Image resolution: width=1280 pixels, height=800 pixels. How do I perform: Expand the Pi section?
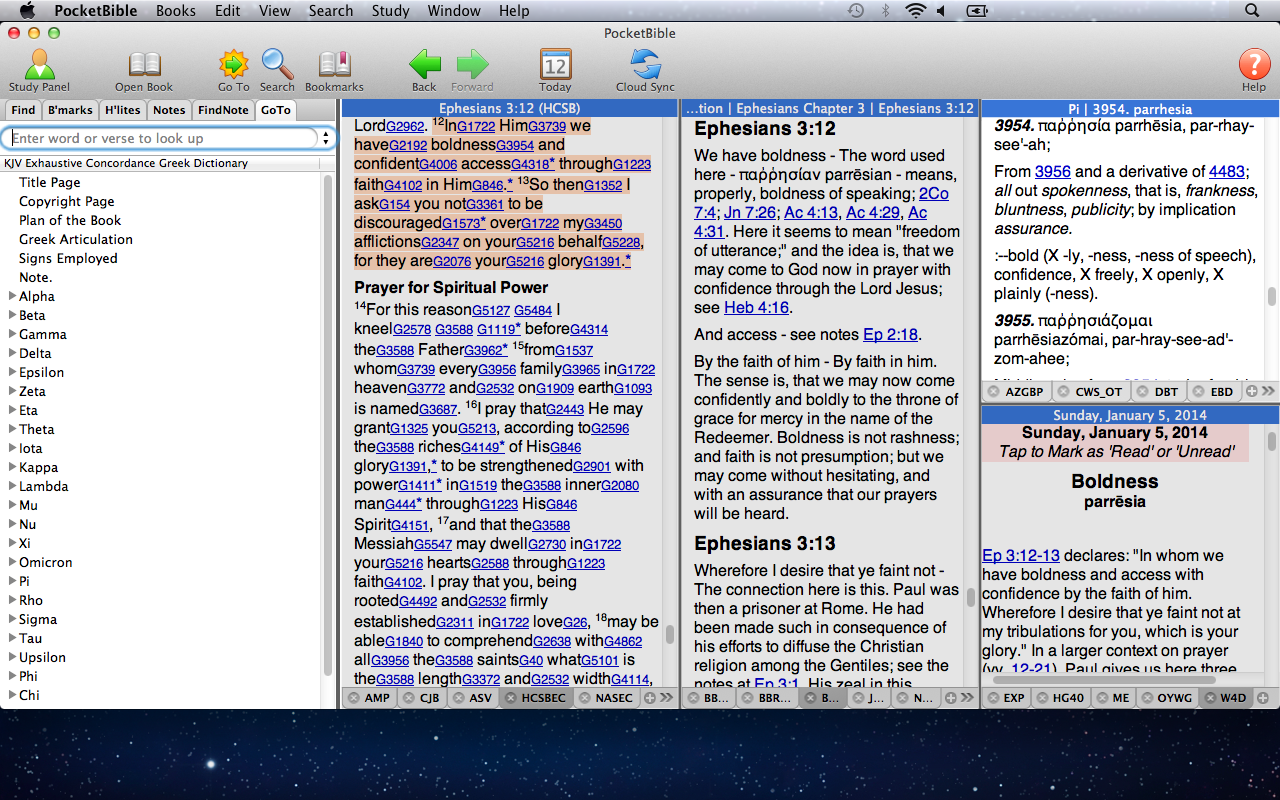(x=12, y=581)
